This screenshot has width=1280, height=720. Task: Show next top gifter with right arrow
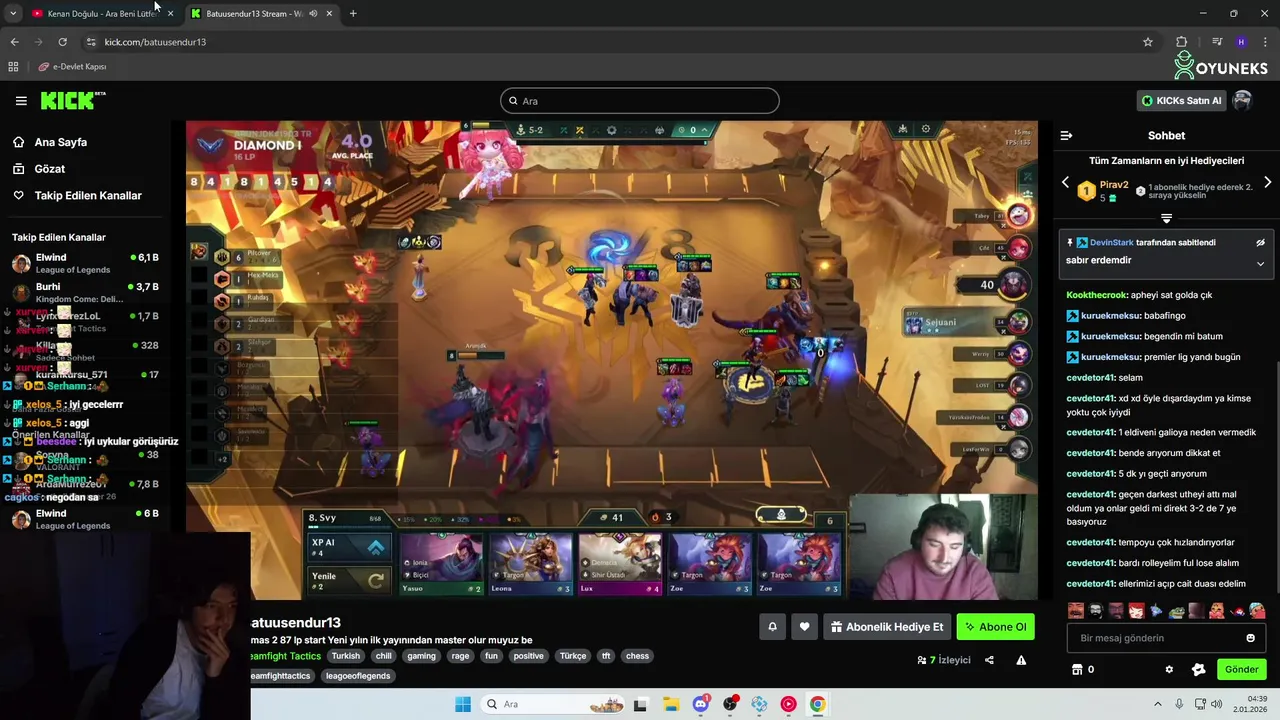coord(1267,183)
